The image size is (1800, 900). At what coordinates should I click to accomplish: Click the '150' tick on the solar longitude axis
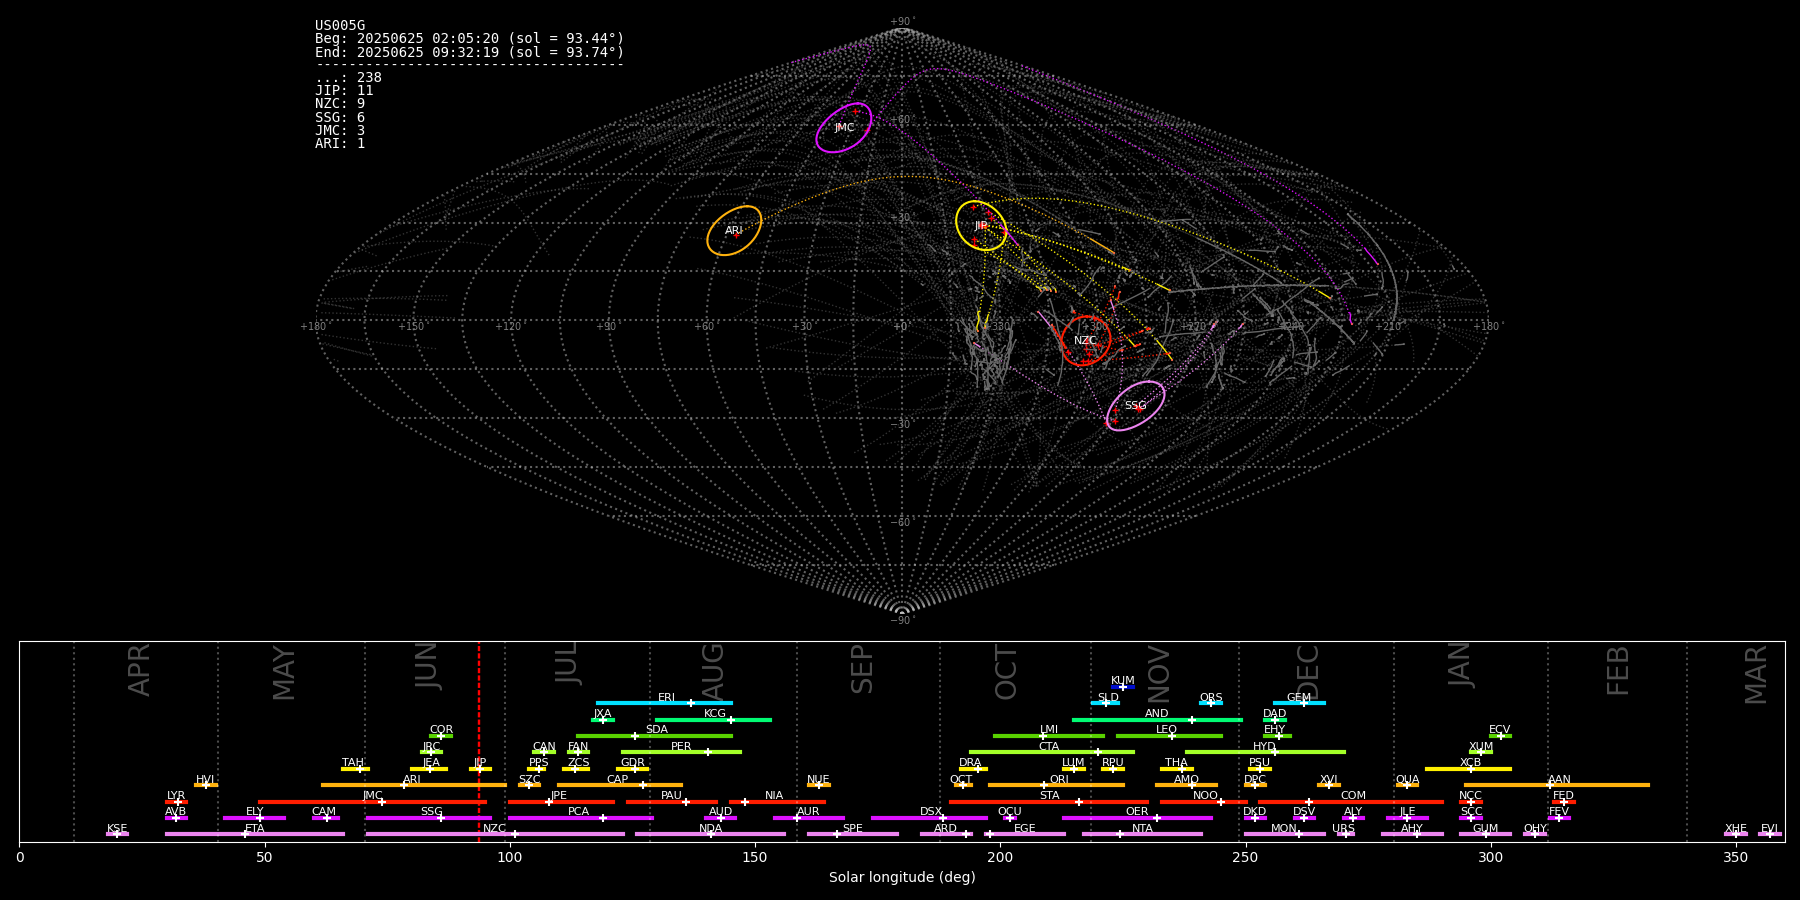click(x=755, y=857)
